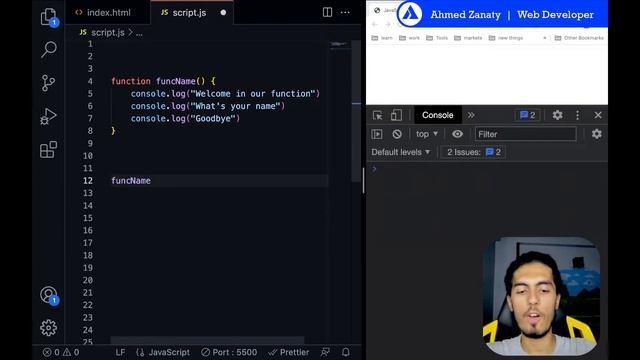Open the work bookmarks folder
The image size is (640, 360).
coord(409,38)
